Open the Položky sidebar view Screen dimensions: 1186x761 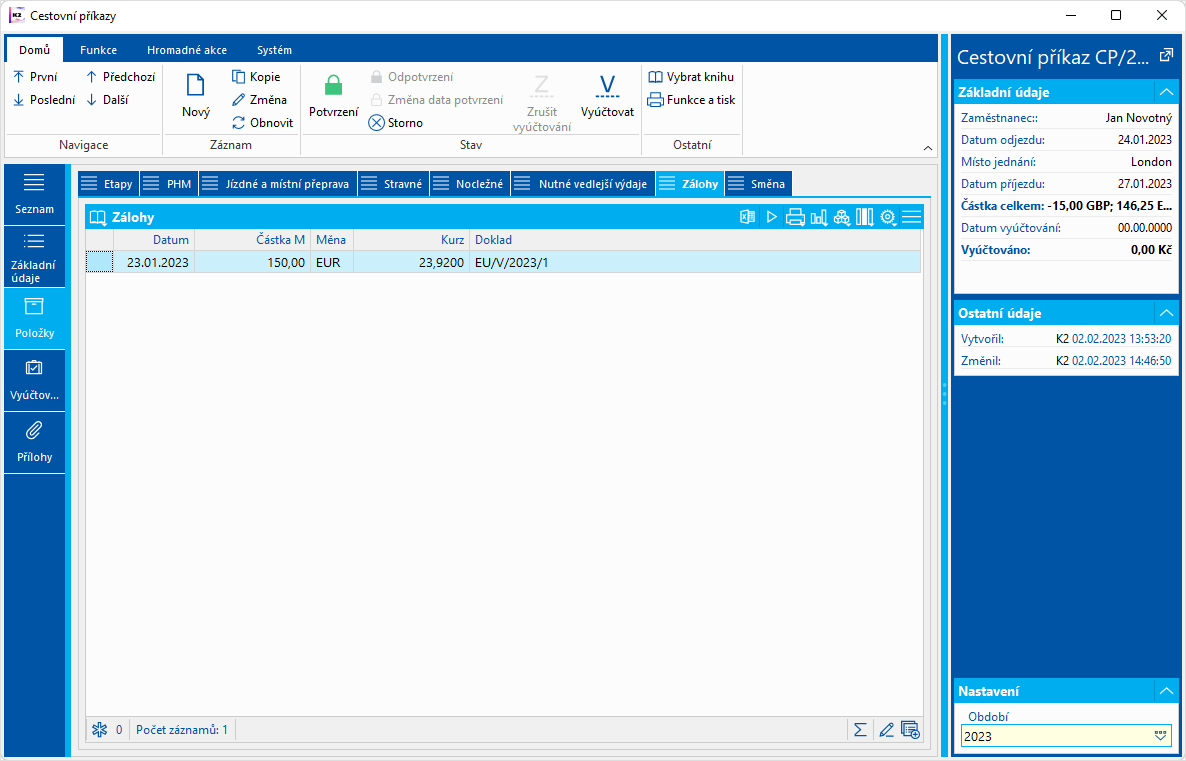(x=34, y=318)
